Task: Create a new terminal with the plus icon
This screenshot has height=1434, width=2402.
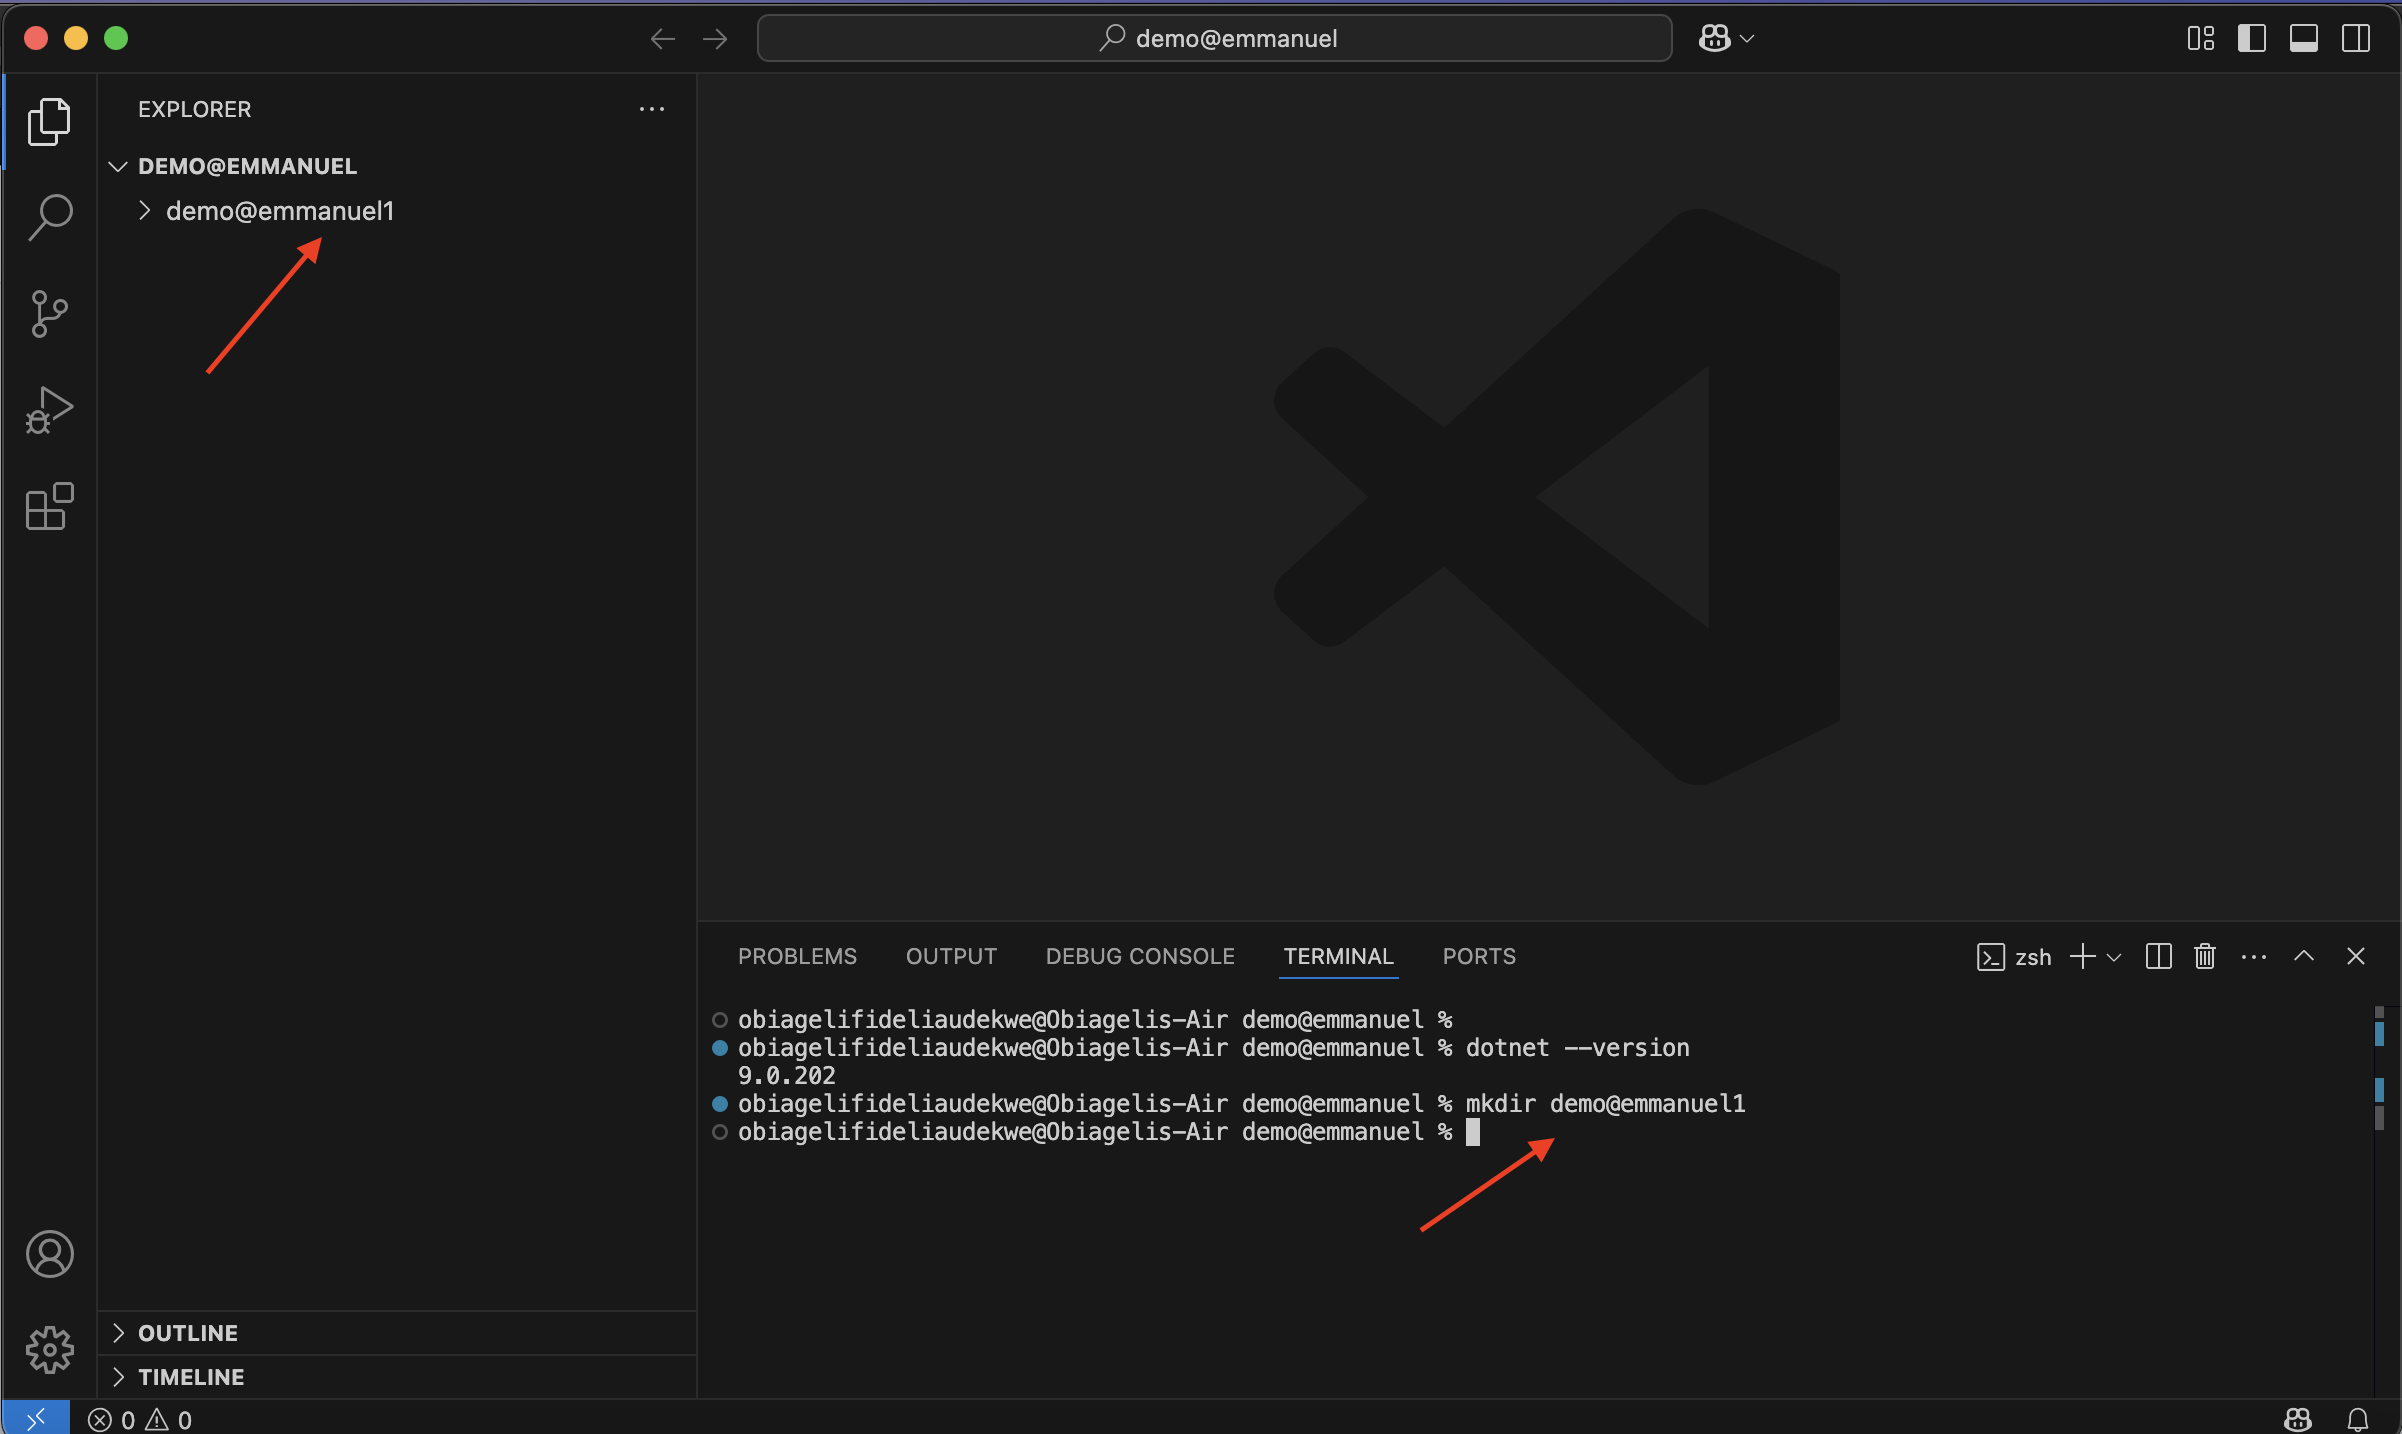Action: [2082, 956]
